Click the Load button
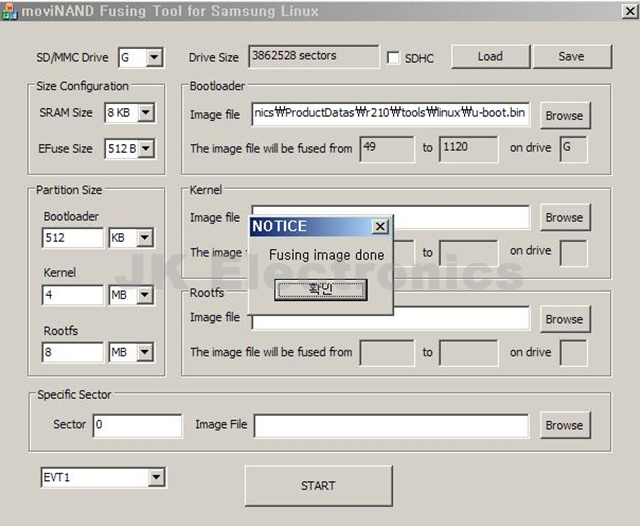This screenshot has height=526, width=640. pyautogui.click(x=490, y=56)
